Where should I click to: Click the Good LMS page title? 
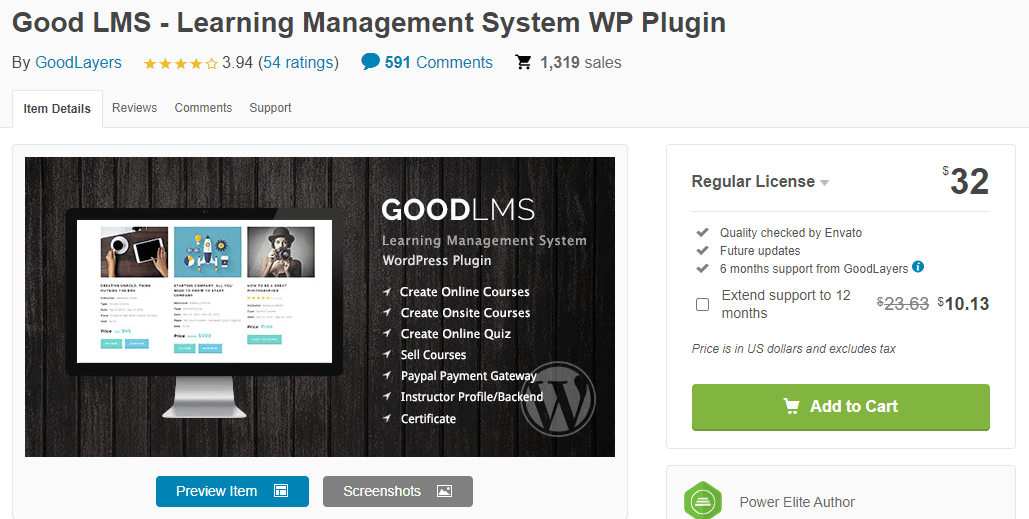(369, 22)
